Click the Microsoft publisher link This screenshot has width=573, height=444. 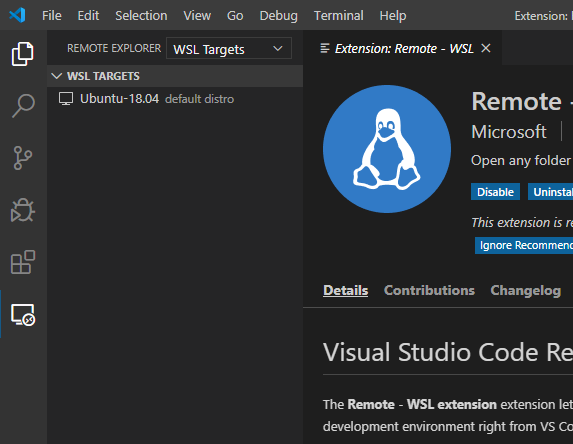point(508,132)
